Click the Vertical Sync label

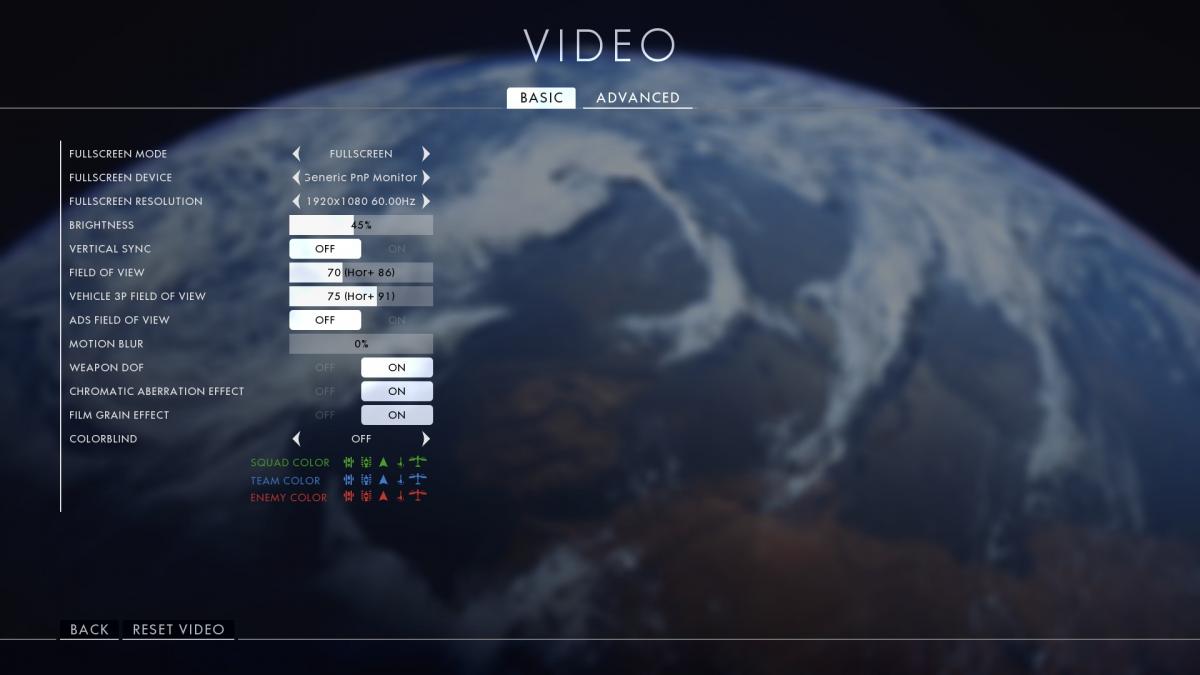click(x=110, y=249)
